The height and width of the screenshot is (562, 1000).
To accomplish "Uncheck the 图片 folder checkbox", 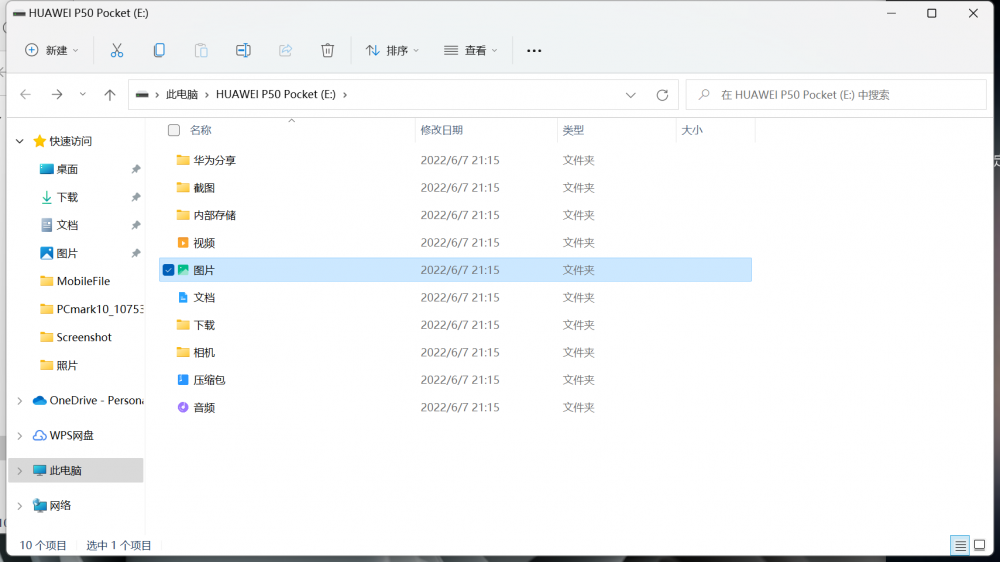I will tap(168, 270).
